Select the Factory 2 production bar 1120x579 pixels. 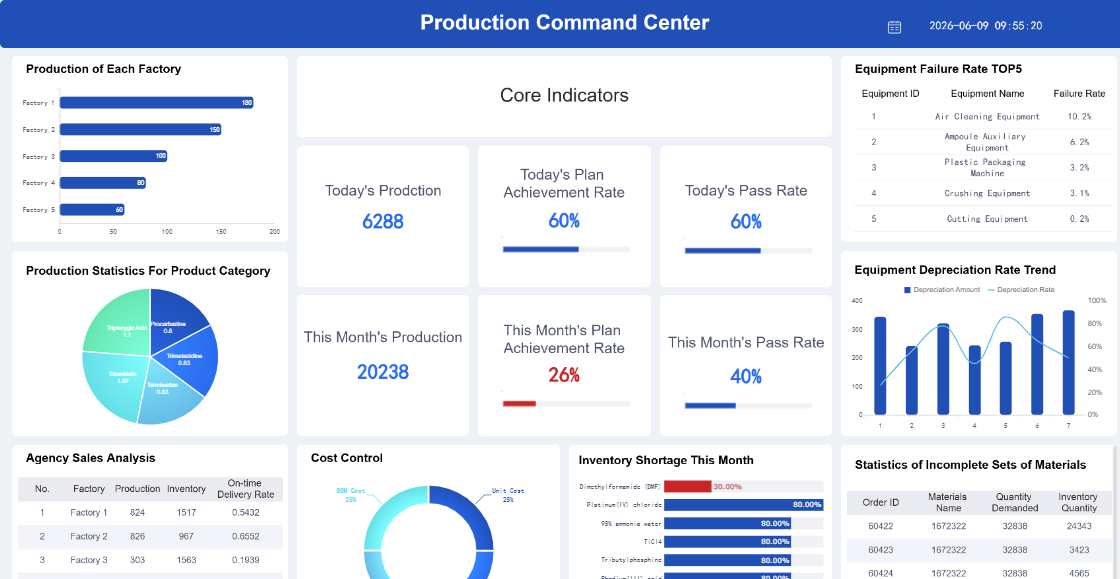(x=140, y=129)
